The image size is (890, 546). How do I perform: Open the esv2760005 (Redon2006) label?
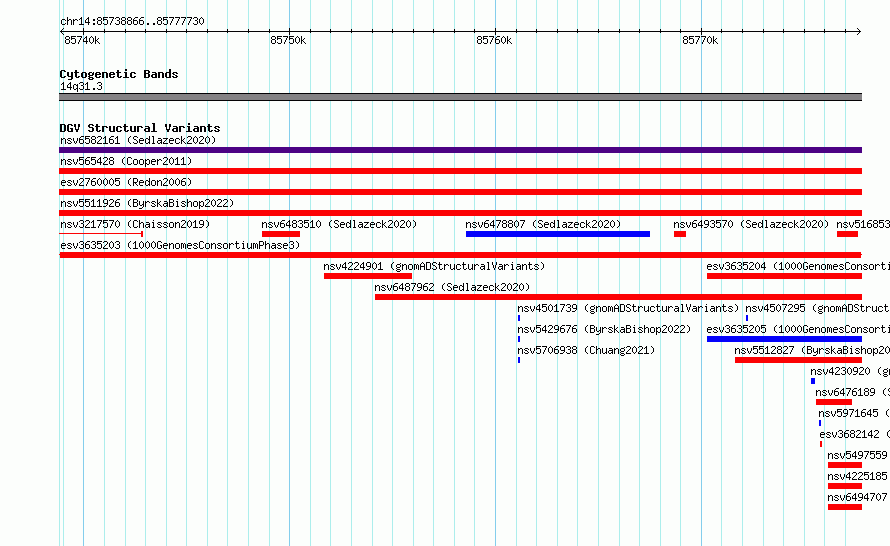(x=126, y=182)
